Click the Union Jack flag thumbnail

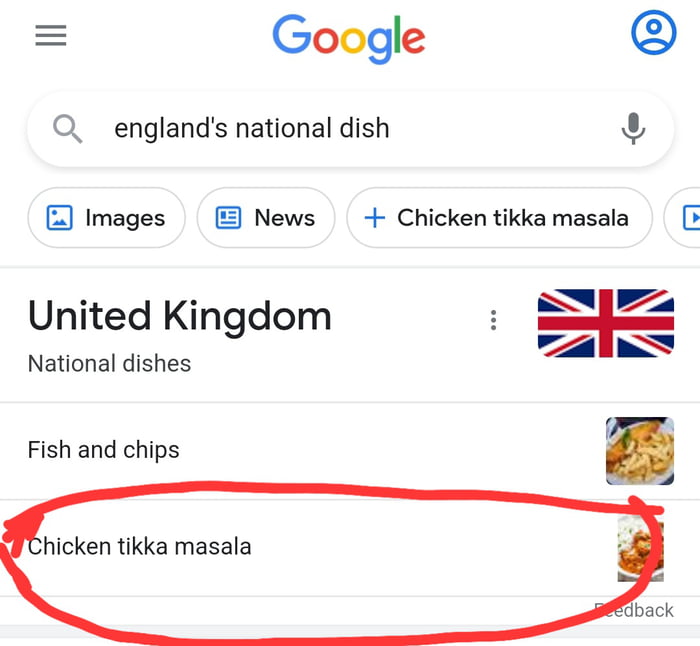coord(605,323)
